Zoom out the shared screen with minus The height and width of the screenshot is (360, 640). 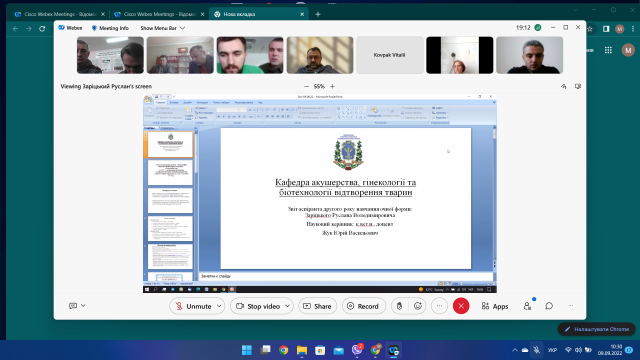point(306,87)
